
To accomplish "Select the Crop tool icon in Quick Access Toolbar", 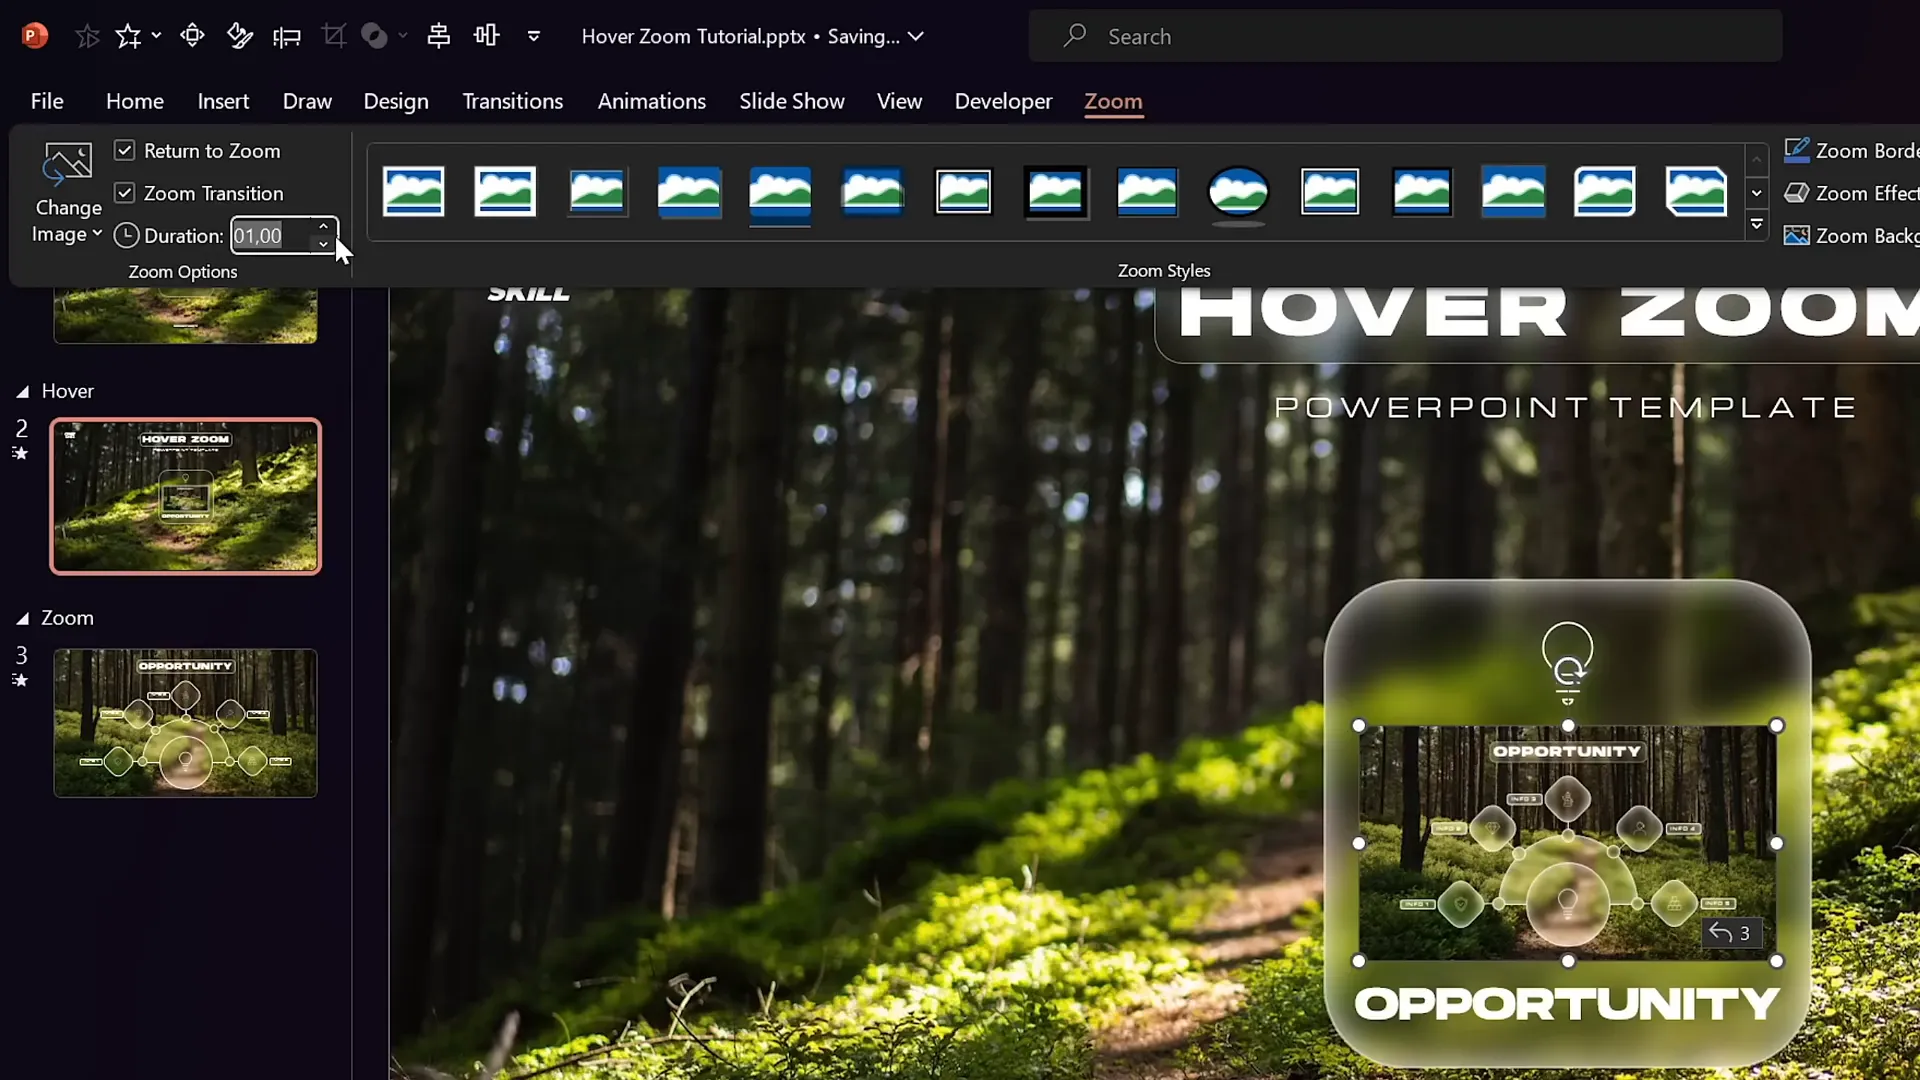I will pyautogui.click(x=335, y=35).
